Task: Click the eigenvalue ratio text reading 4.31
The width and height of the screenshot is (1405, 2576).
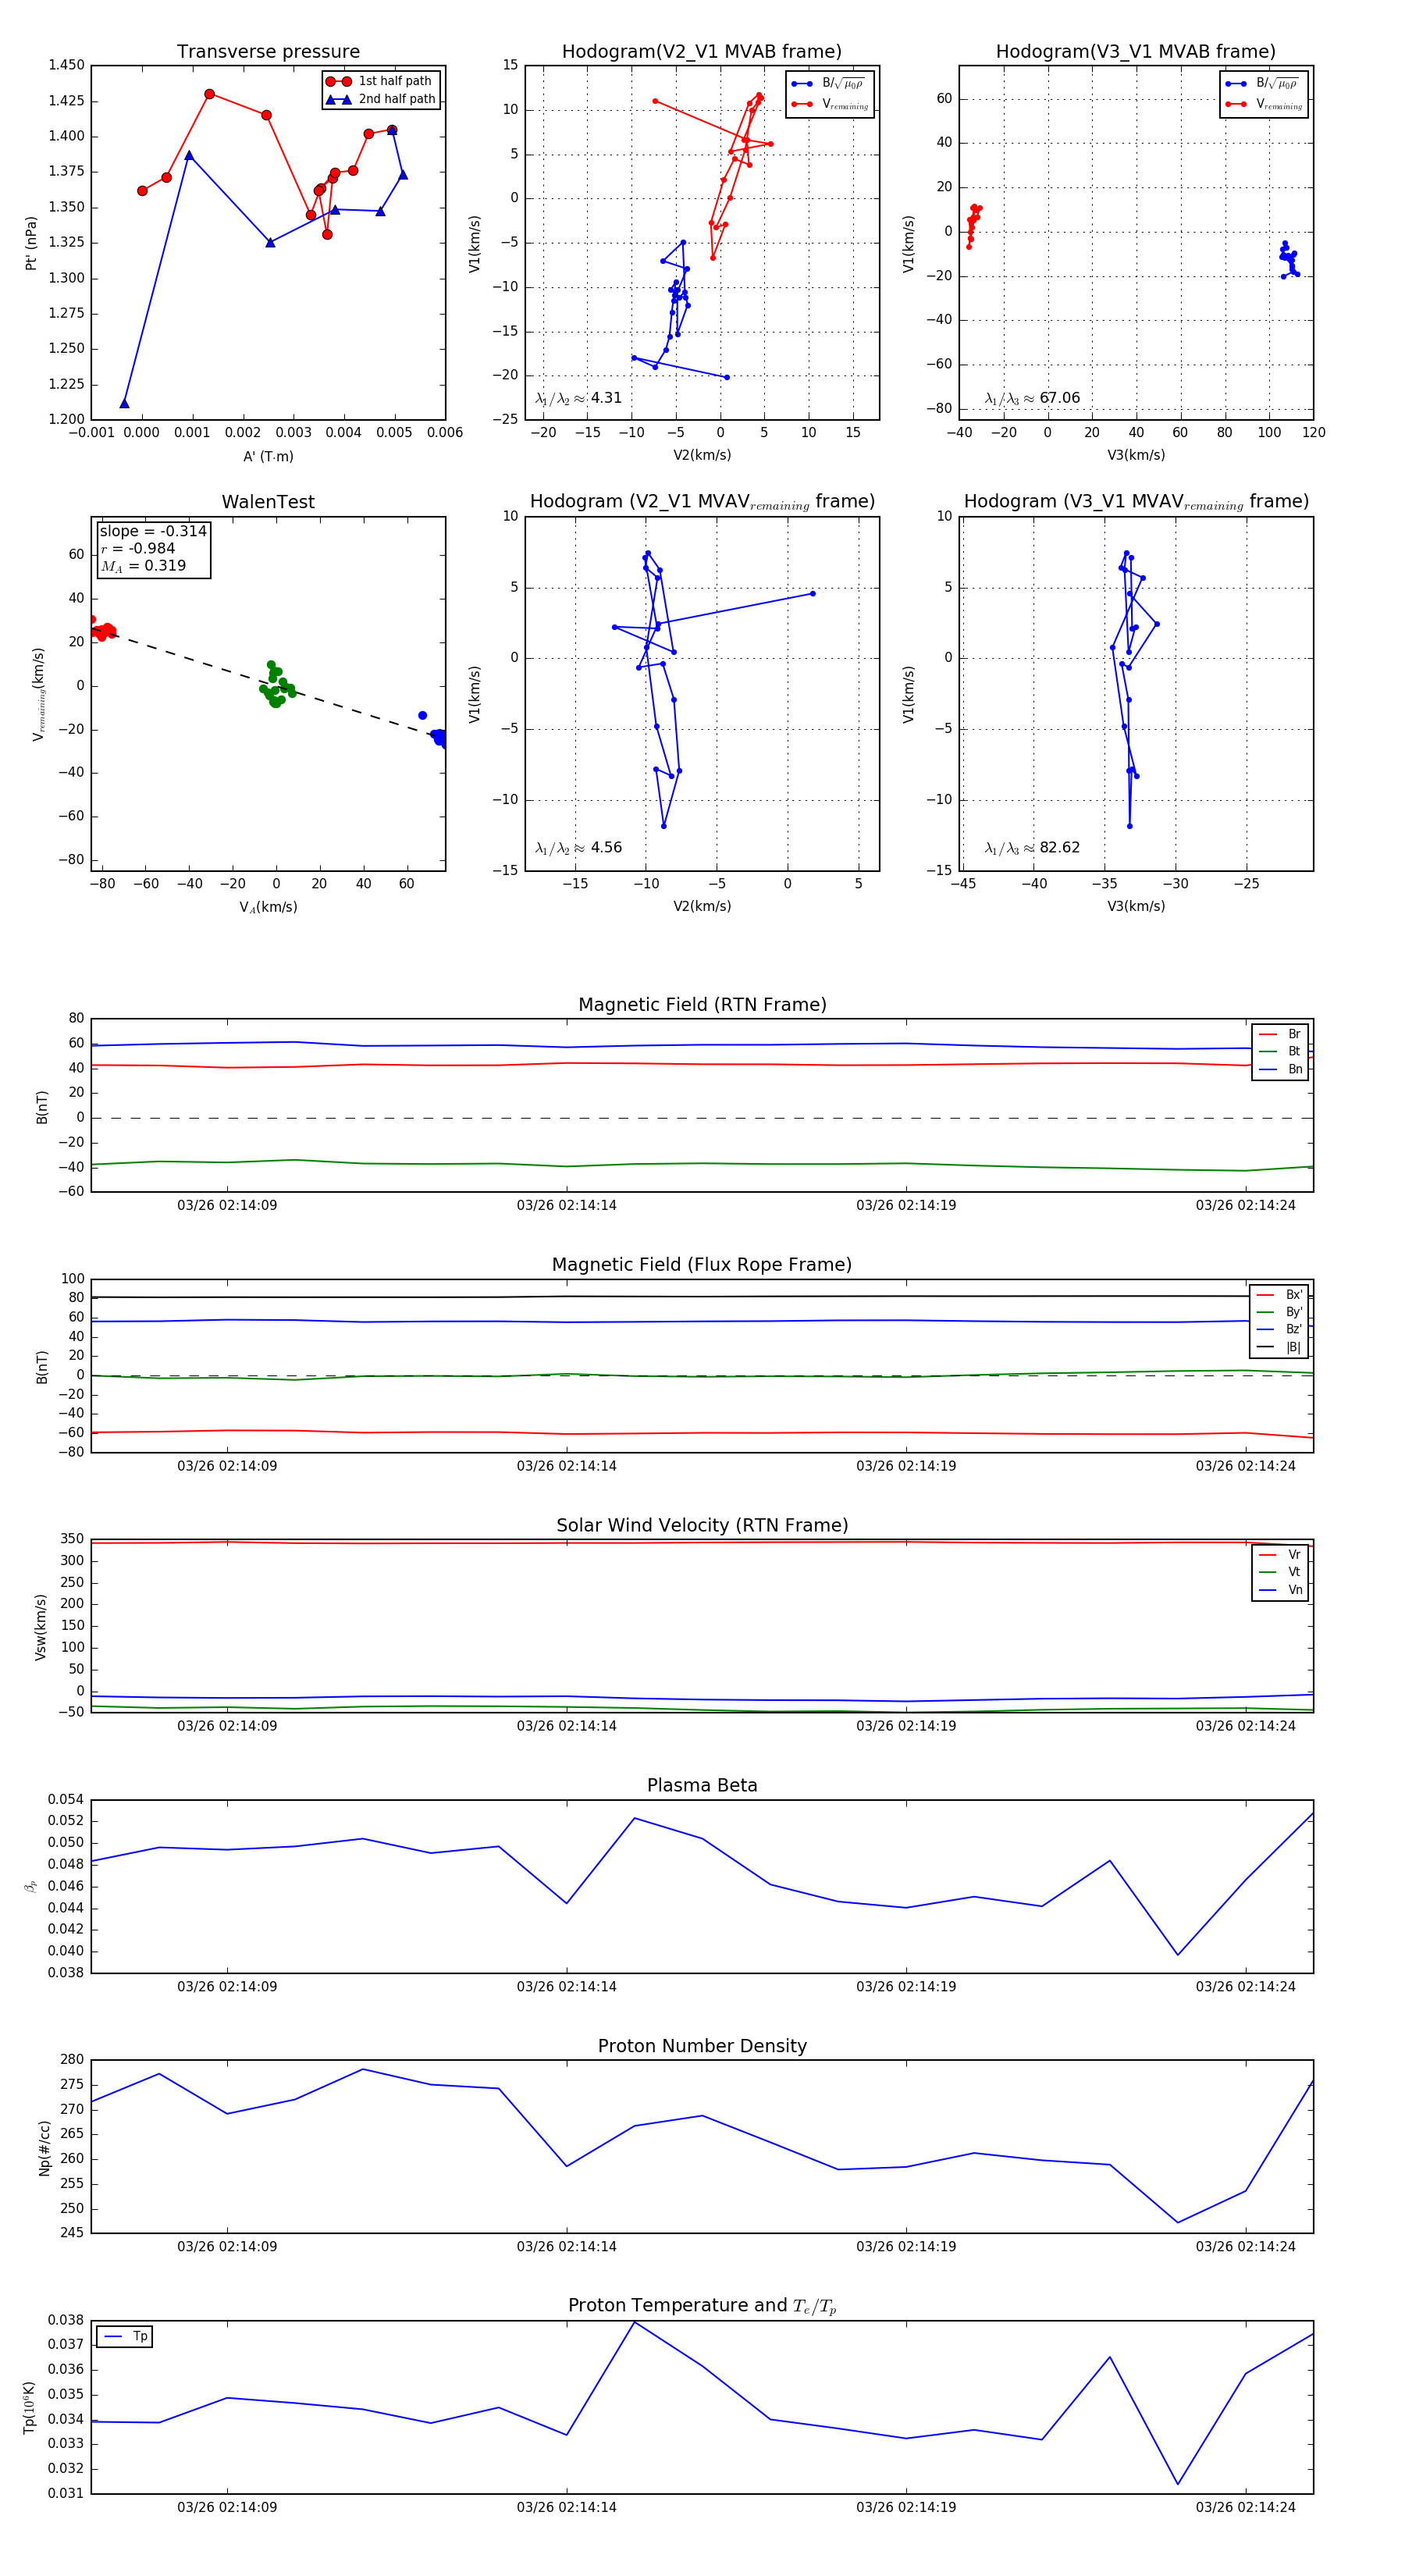Action: (578, 398)
